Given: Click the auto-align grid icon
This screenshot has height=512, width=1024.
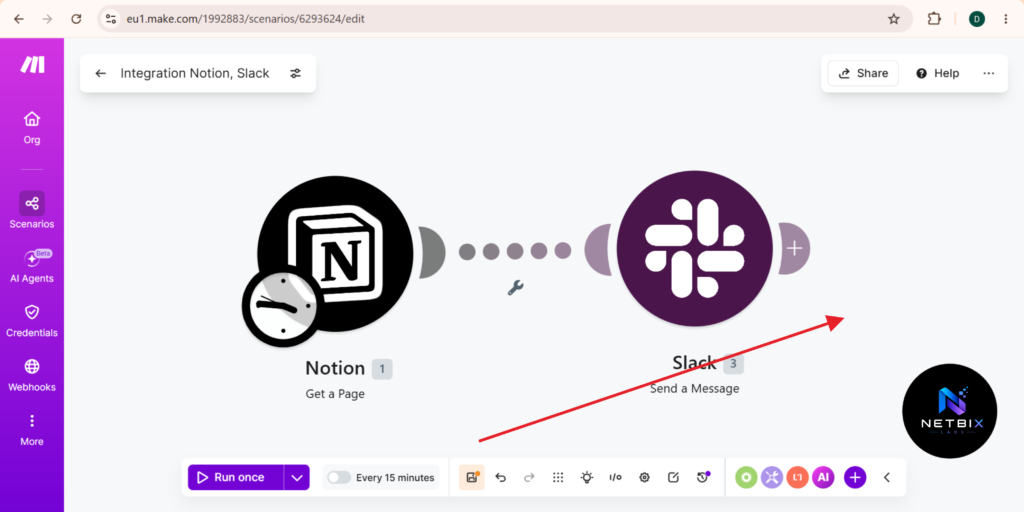Looking at the screenshot, I should [x=558, y=477].
